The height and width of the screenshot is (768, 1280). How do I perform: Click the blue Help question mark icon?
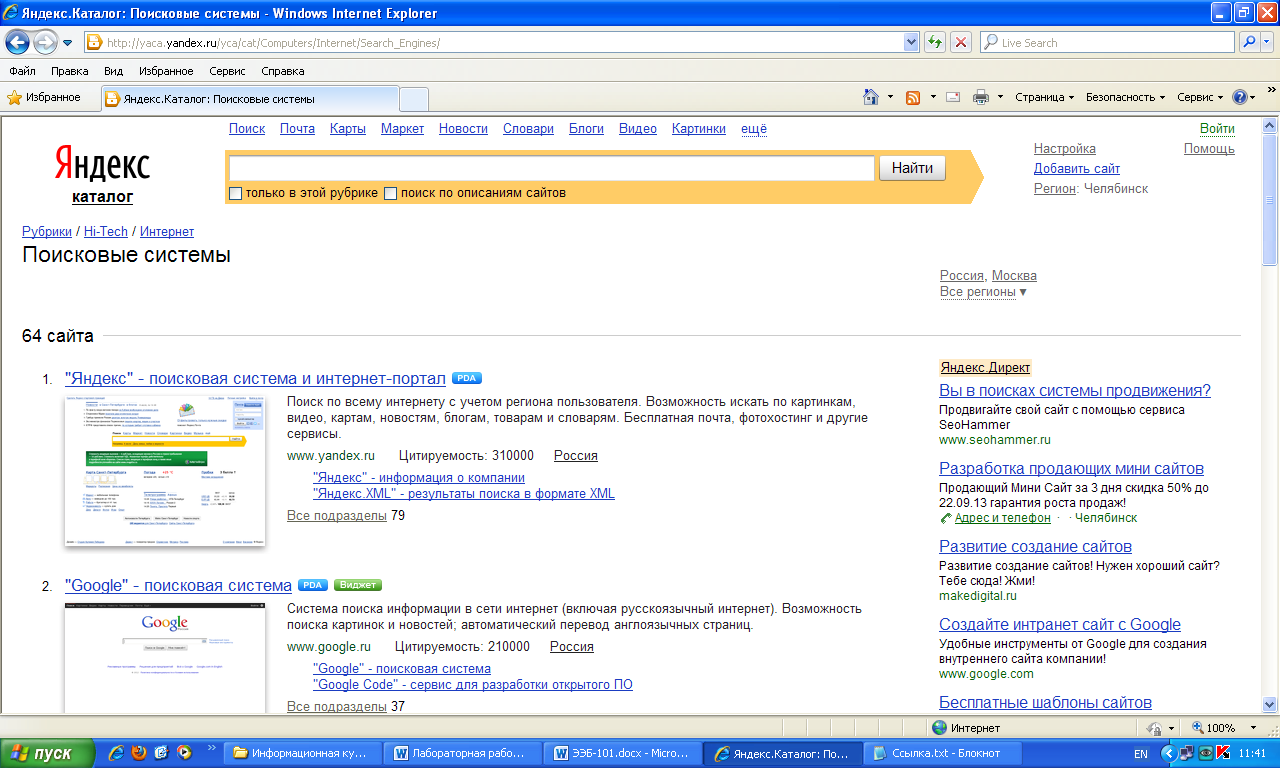pyautogui.click(x=1240, y=97)
